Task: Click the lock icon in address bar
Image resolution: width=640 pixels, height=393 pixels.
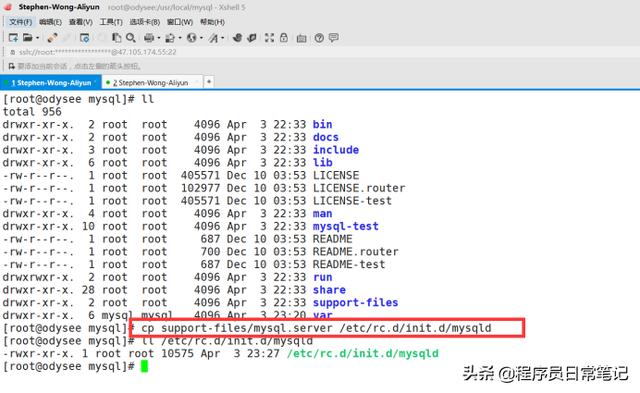Action: click(13, 52)
